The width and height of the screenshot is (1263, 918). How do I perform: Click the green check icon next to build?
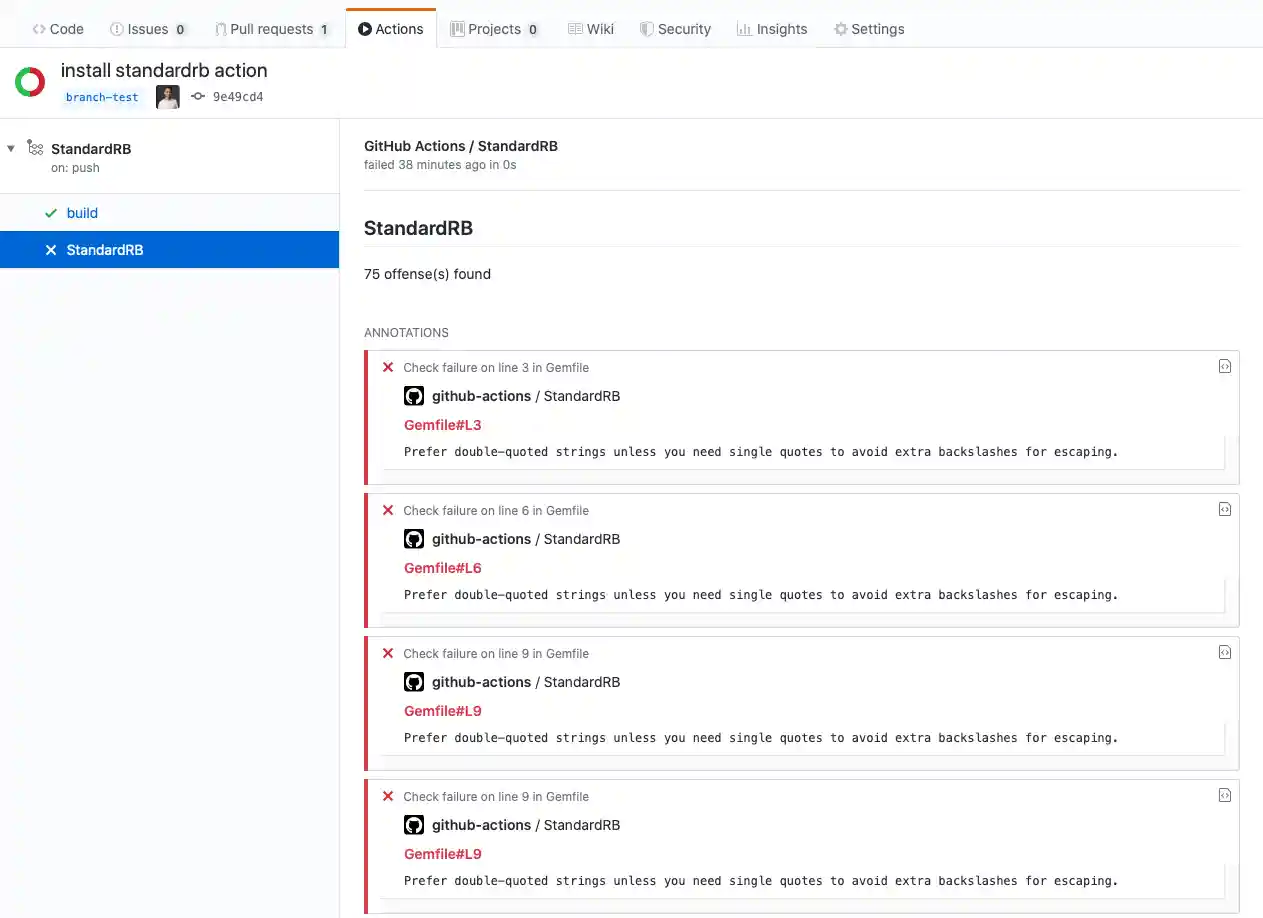click(x=49, y=213)
